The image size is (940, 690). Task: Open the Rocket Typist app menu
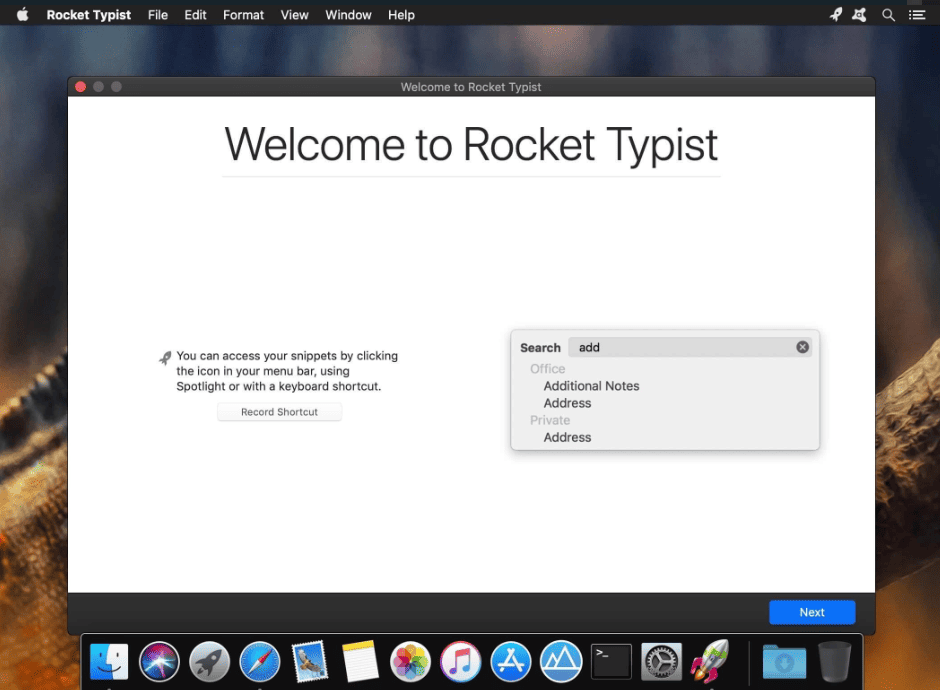click(x=89, y=15)
